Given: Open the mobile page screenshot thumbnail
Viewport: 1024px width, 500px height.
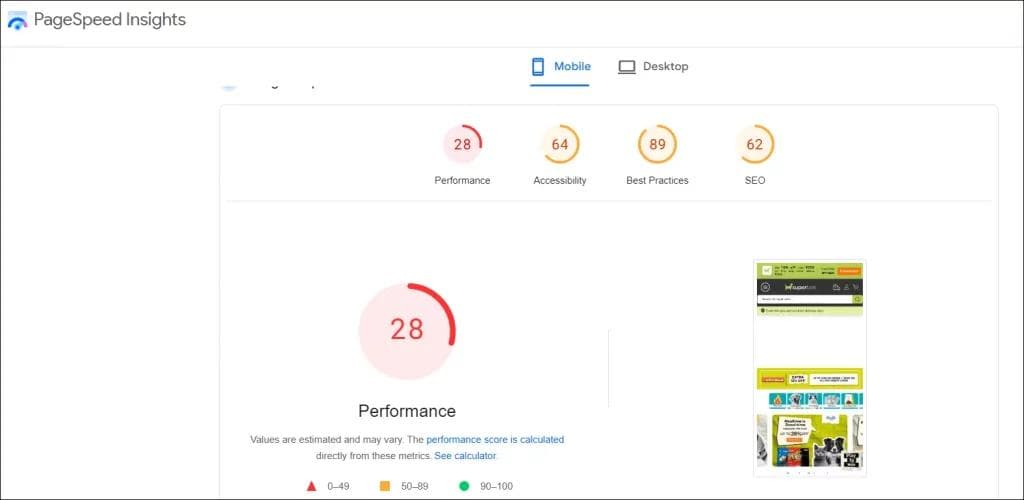Looking at the screenshot, I should click(810, 368).
